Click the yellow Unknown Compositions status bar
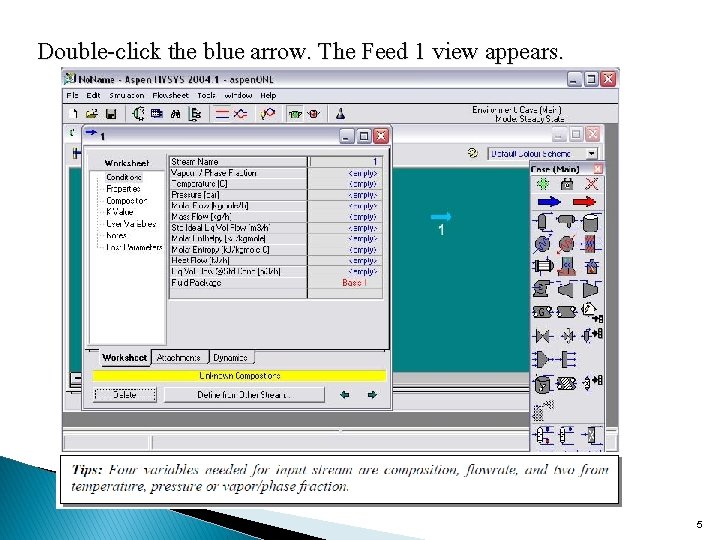This screenshot has height=540, width=720. click(x=239, y=376)
